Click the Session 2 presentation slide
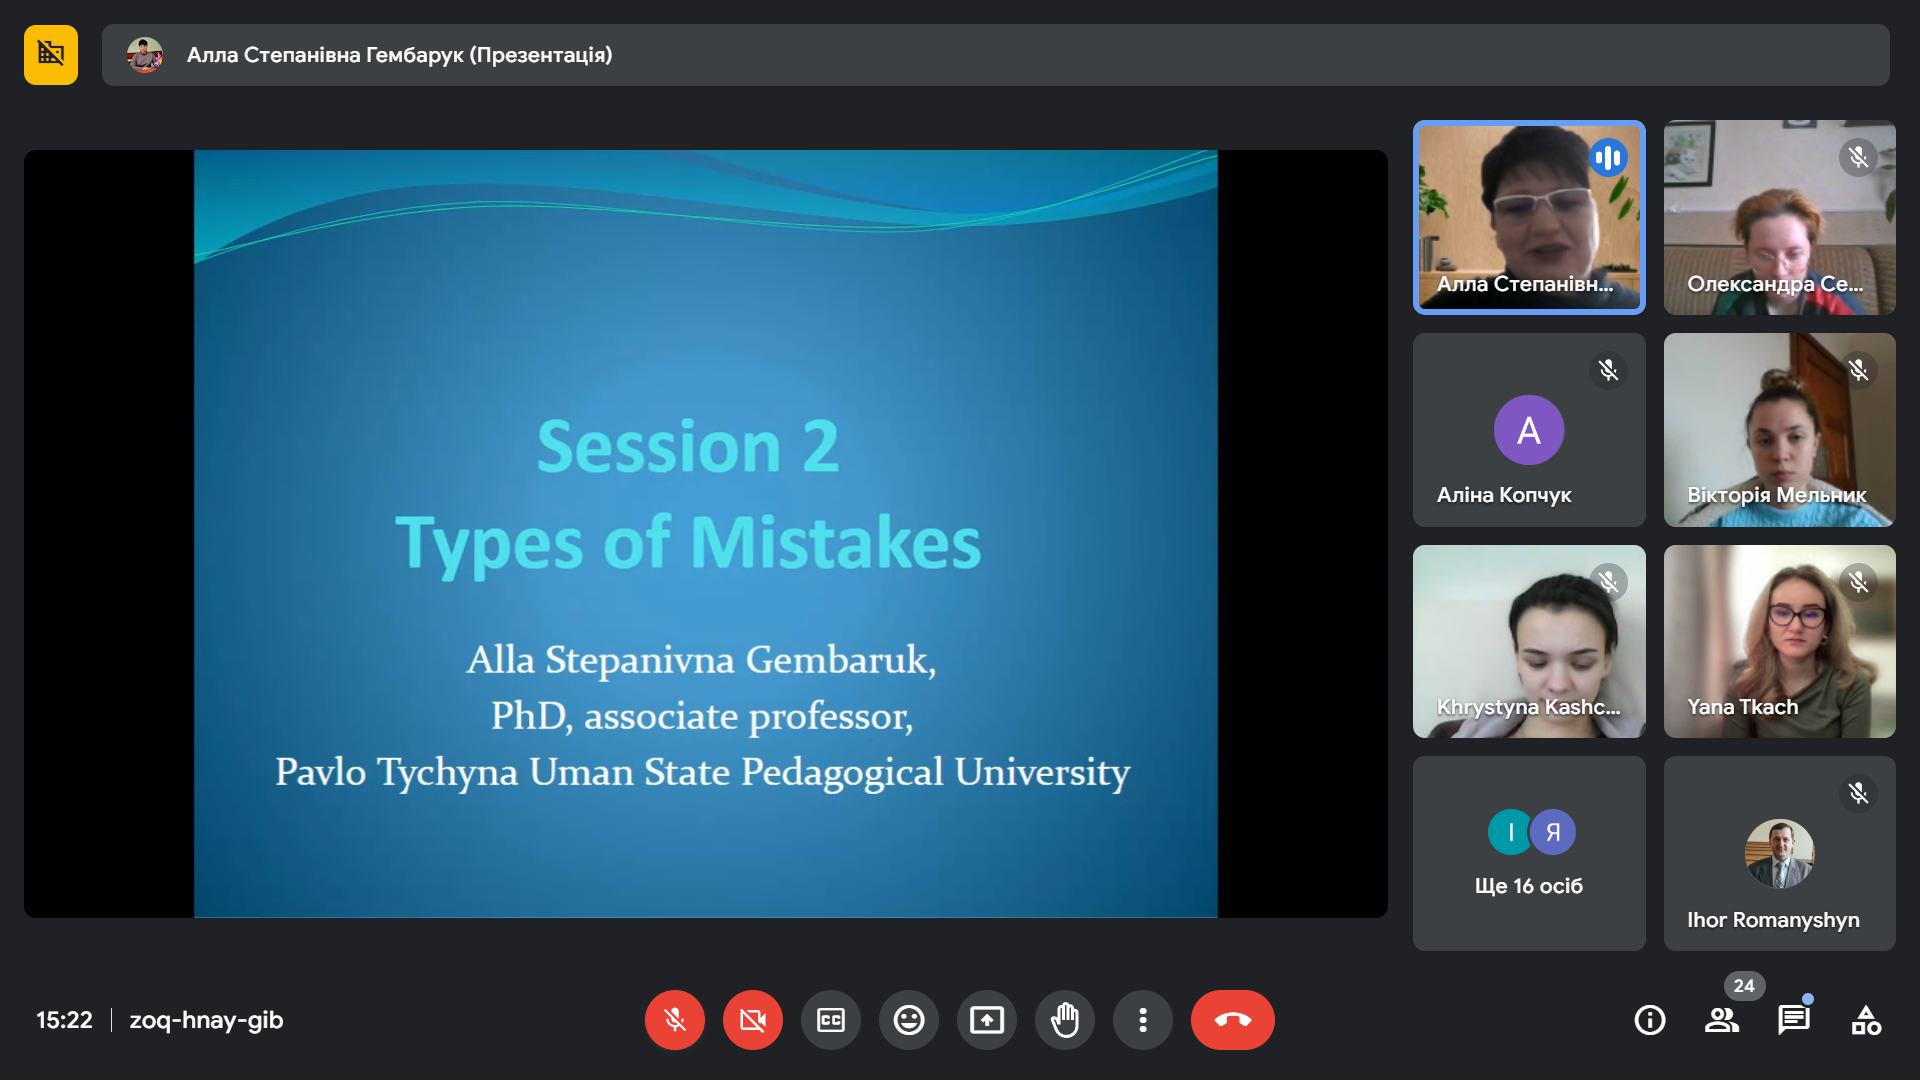 (705, 533)
